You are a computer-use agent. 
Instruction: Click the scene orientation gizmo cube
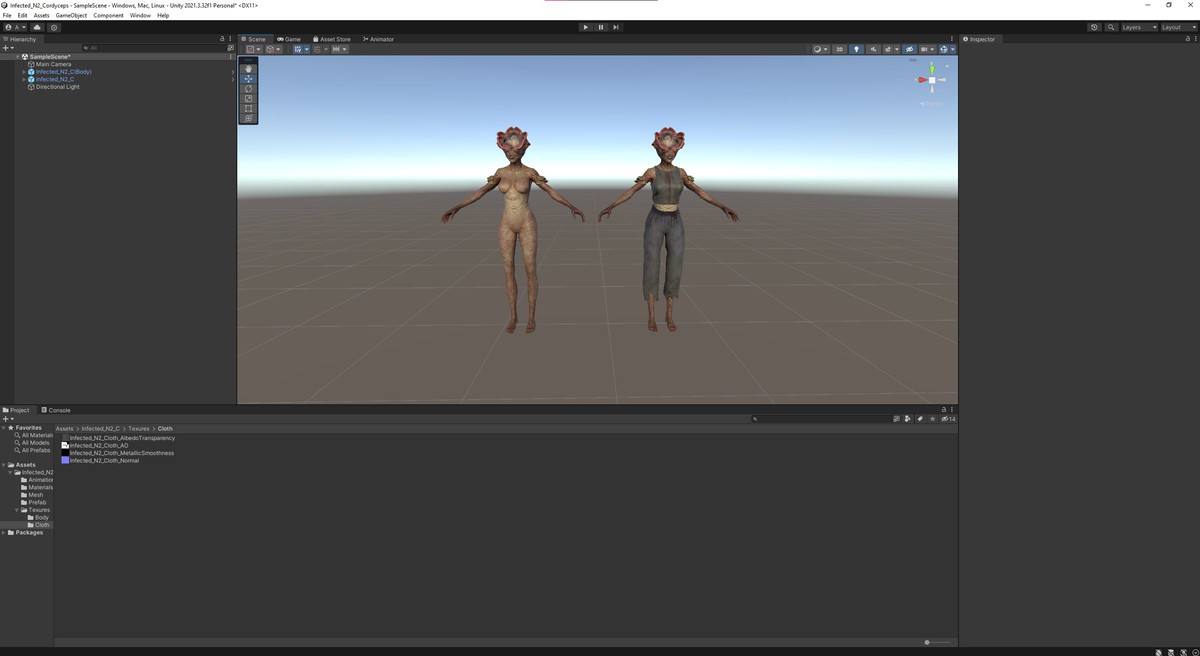pyautogui.click(x=931, y=80)
